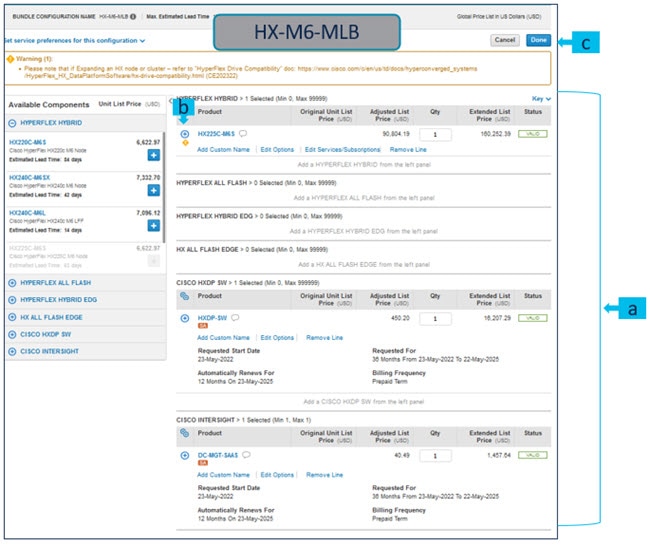The width and height of the screenshot is (650, 546).
Task: Click Edit Options for HX225C-M6S
Action: [277, 150]
